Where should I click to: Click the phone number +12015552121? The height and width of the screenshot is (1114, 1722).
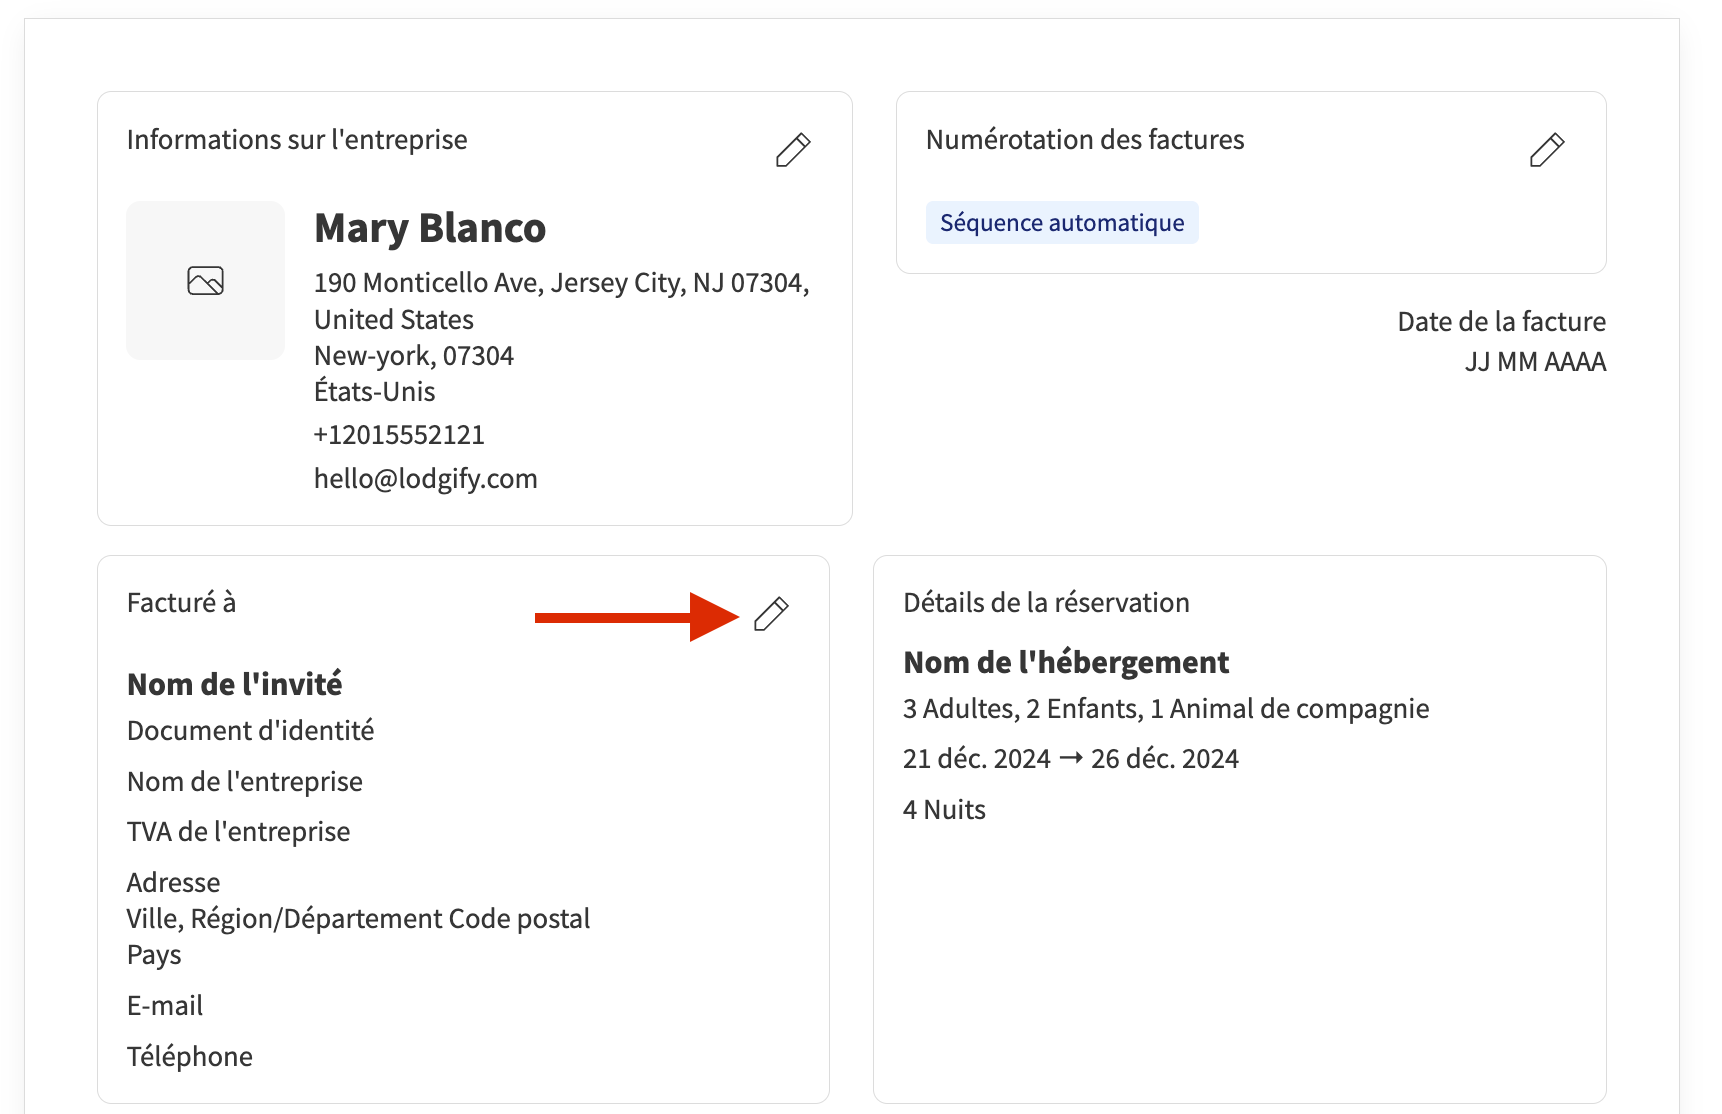[399, 435]
